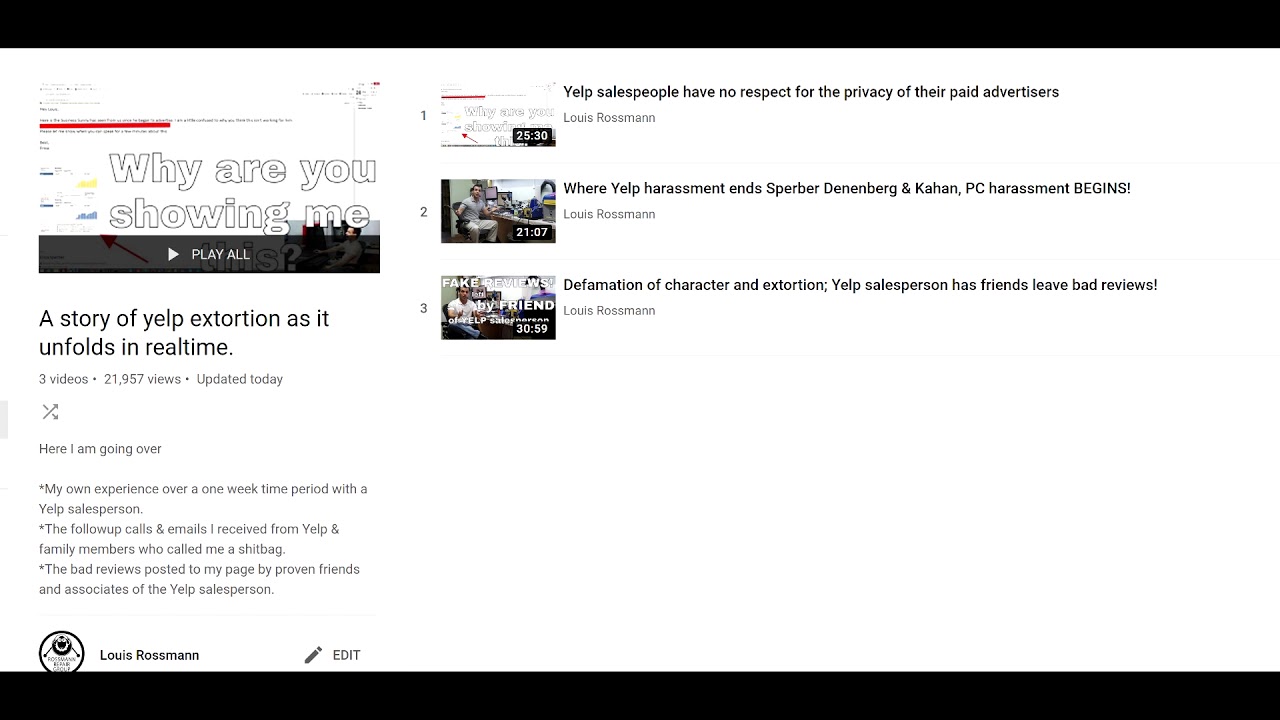This screenshot has height=720, width=1280.
Task: Click description line 'Here I am going over'
Action: click(x=100, y=449)
